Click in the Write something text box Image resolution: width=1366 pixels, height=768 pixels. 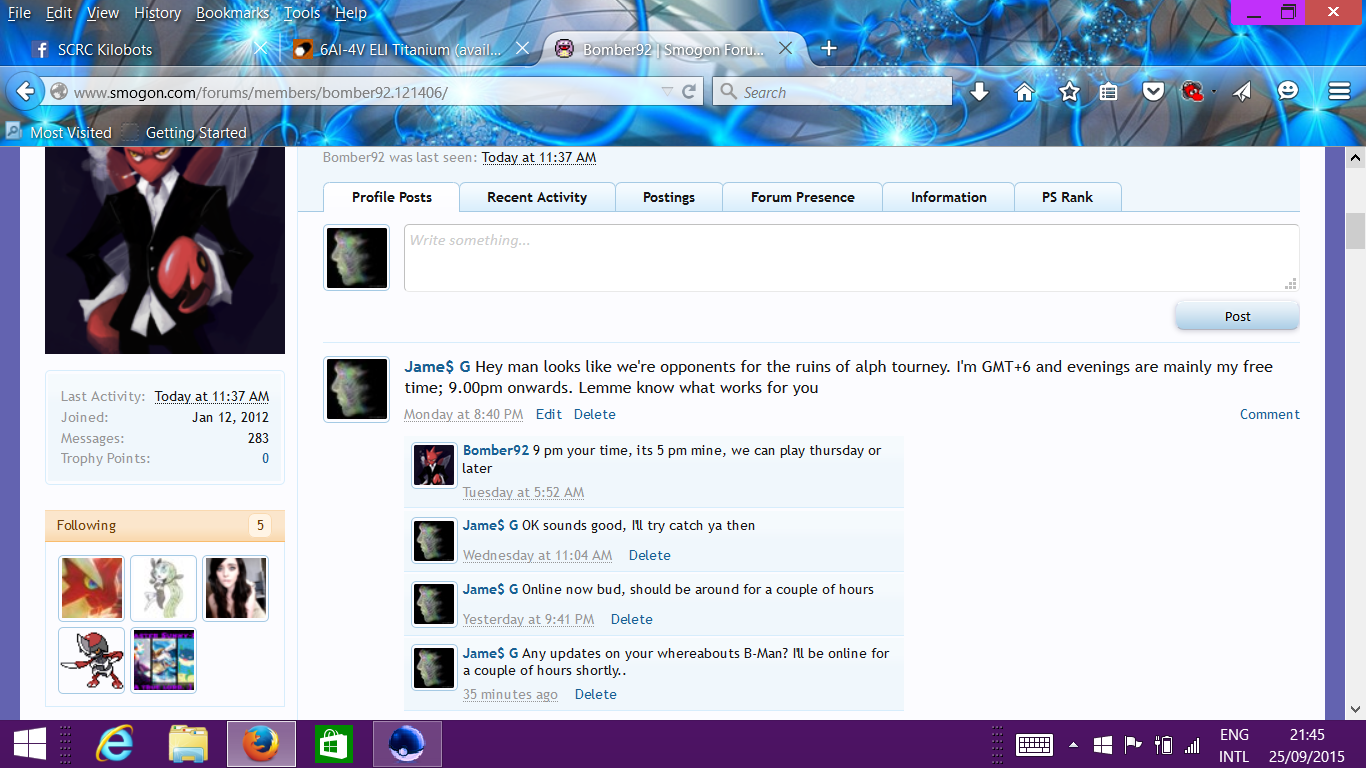851,258
